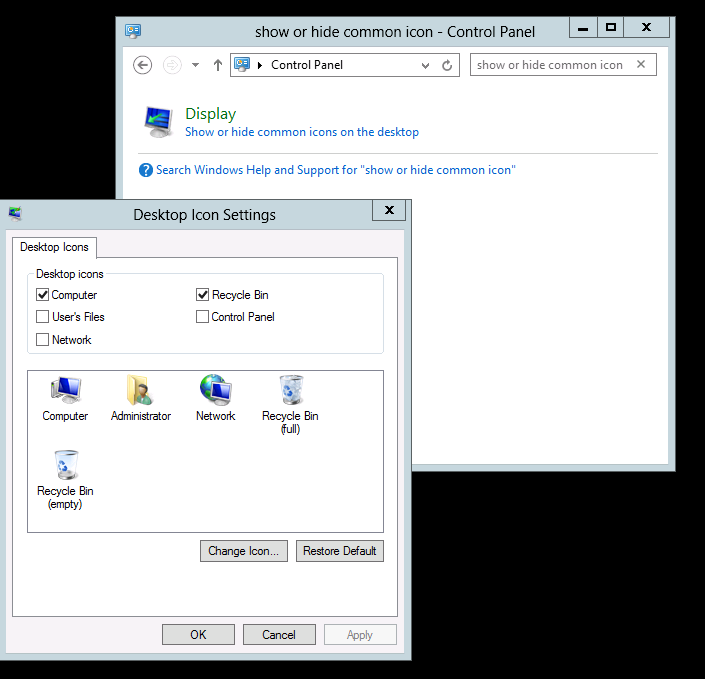Click the Change Icon... button
The height and width of the screenshot is (679, 705).
tap(244, 551)
